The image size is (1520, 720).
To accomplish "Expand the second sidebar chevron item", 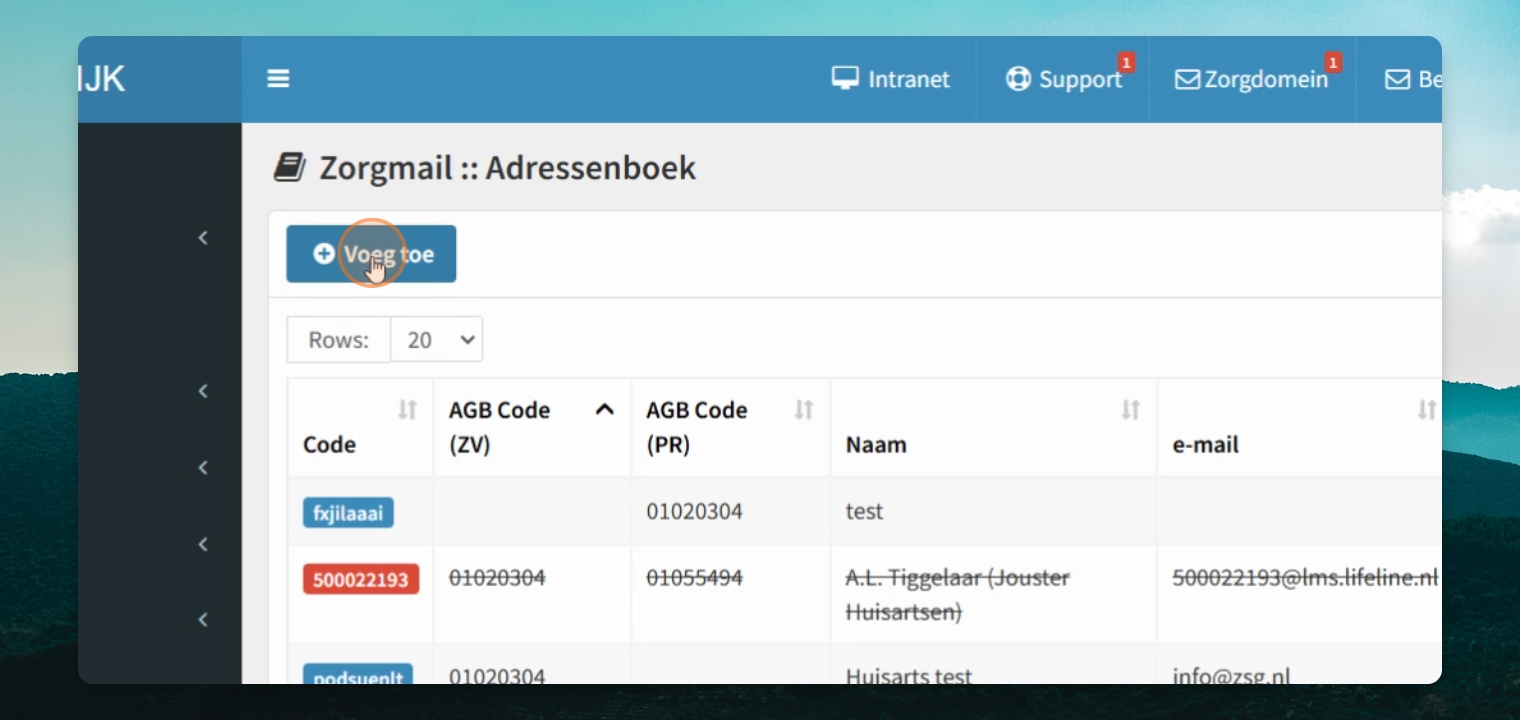I will pyautogui.click(x=203, y=391).
